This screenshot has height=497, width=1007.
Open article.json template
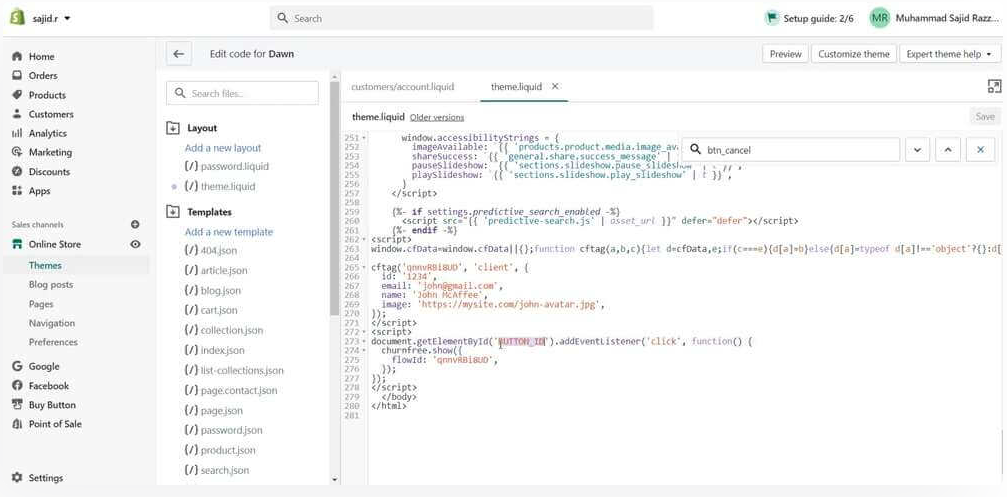tap(223, 270)
